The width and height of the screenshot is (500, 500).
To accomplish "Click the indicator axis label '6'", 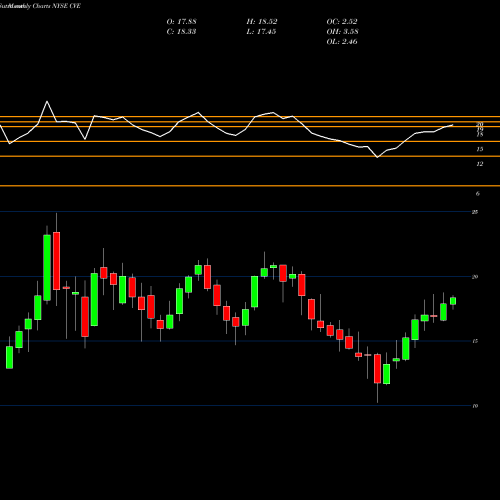I will click(x=478, y=193).
